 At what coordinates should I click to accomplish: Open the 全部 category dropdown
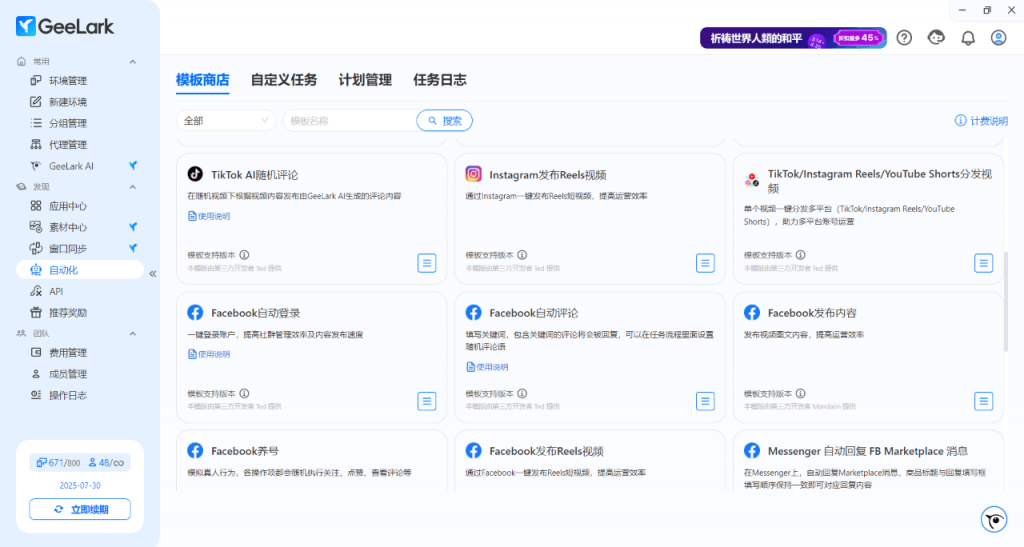[x=226, y=121]
